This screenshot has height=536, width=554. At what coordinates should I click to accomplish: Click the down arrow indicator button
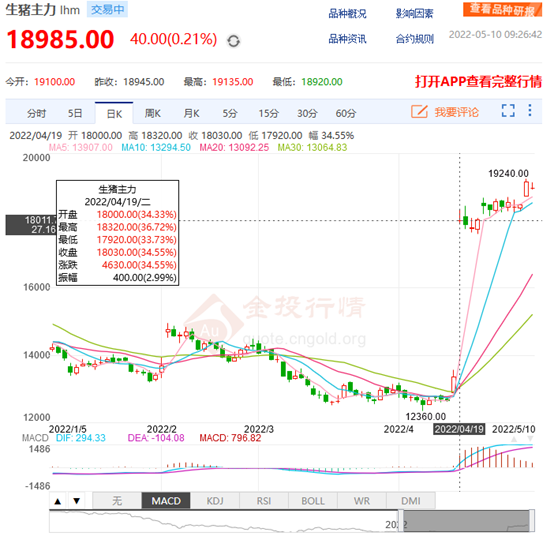coord(77,501)
